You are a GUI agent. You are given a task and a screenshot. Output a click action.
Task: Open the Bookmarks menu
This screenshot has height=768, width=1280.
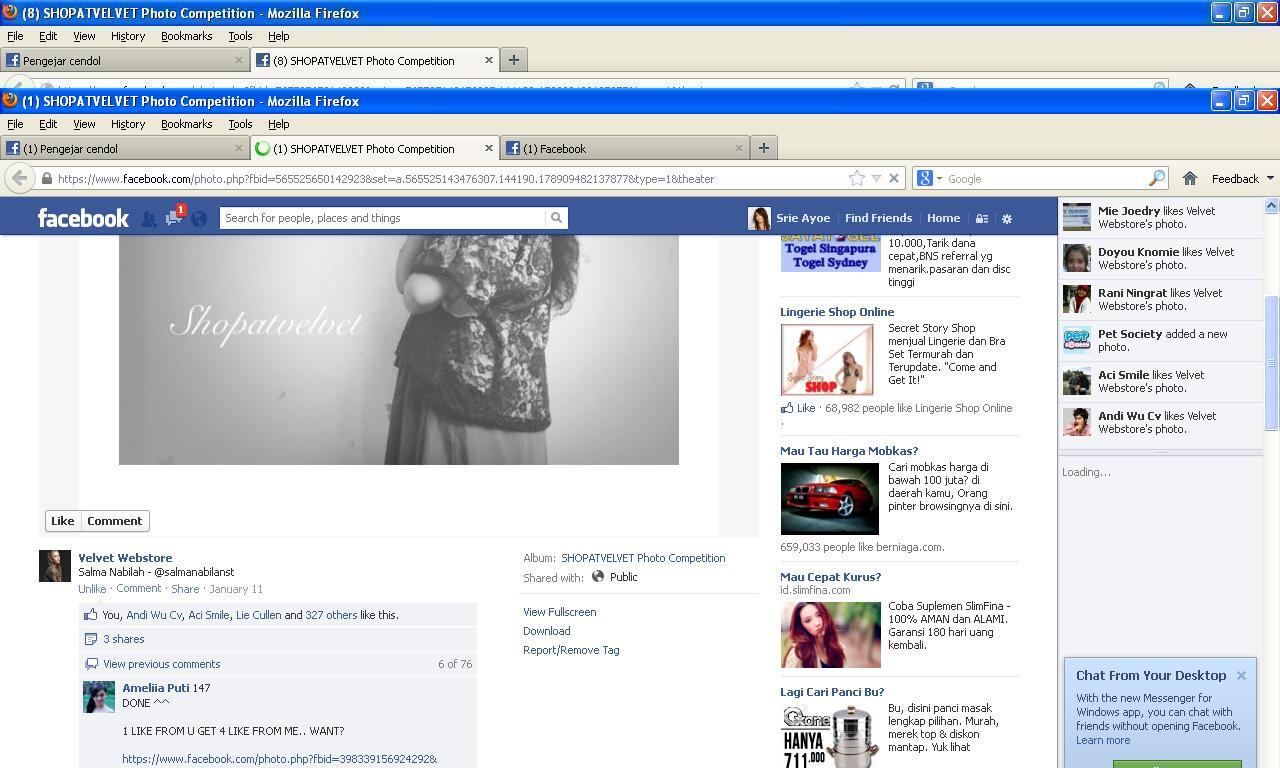pos(186,124)
